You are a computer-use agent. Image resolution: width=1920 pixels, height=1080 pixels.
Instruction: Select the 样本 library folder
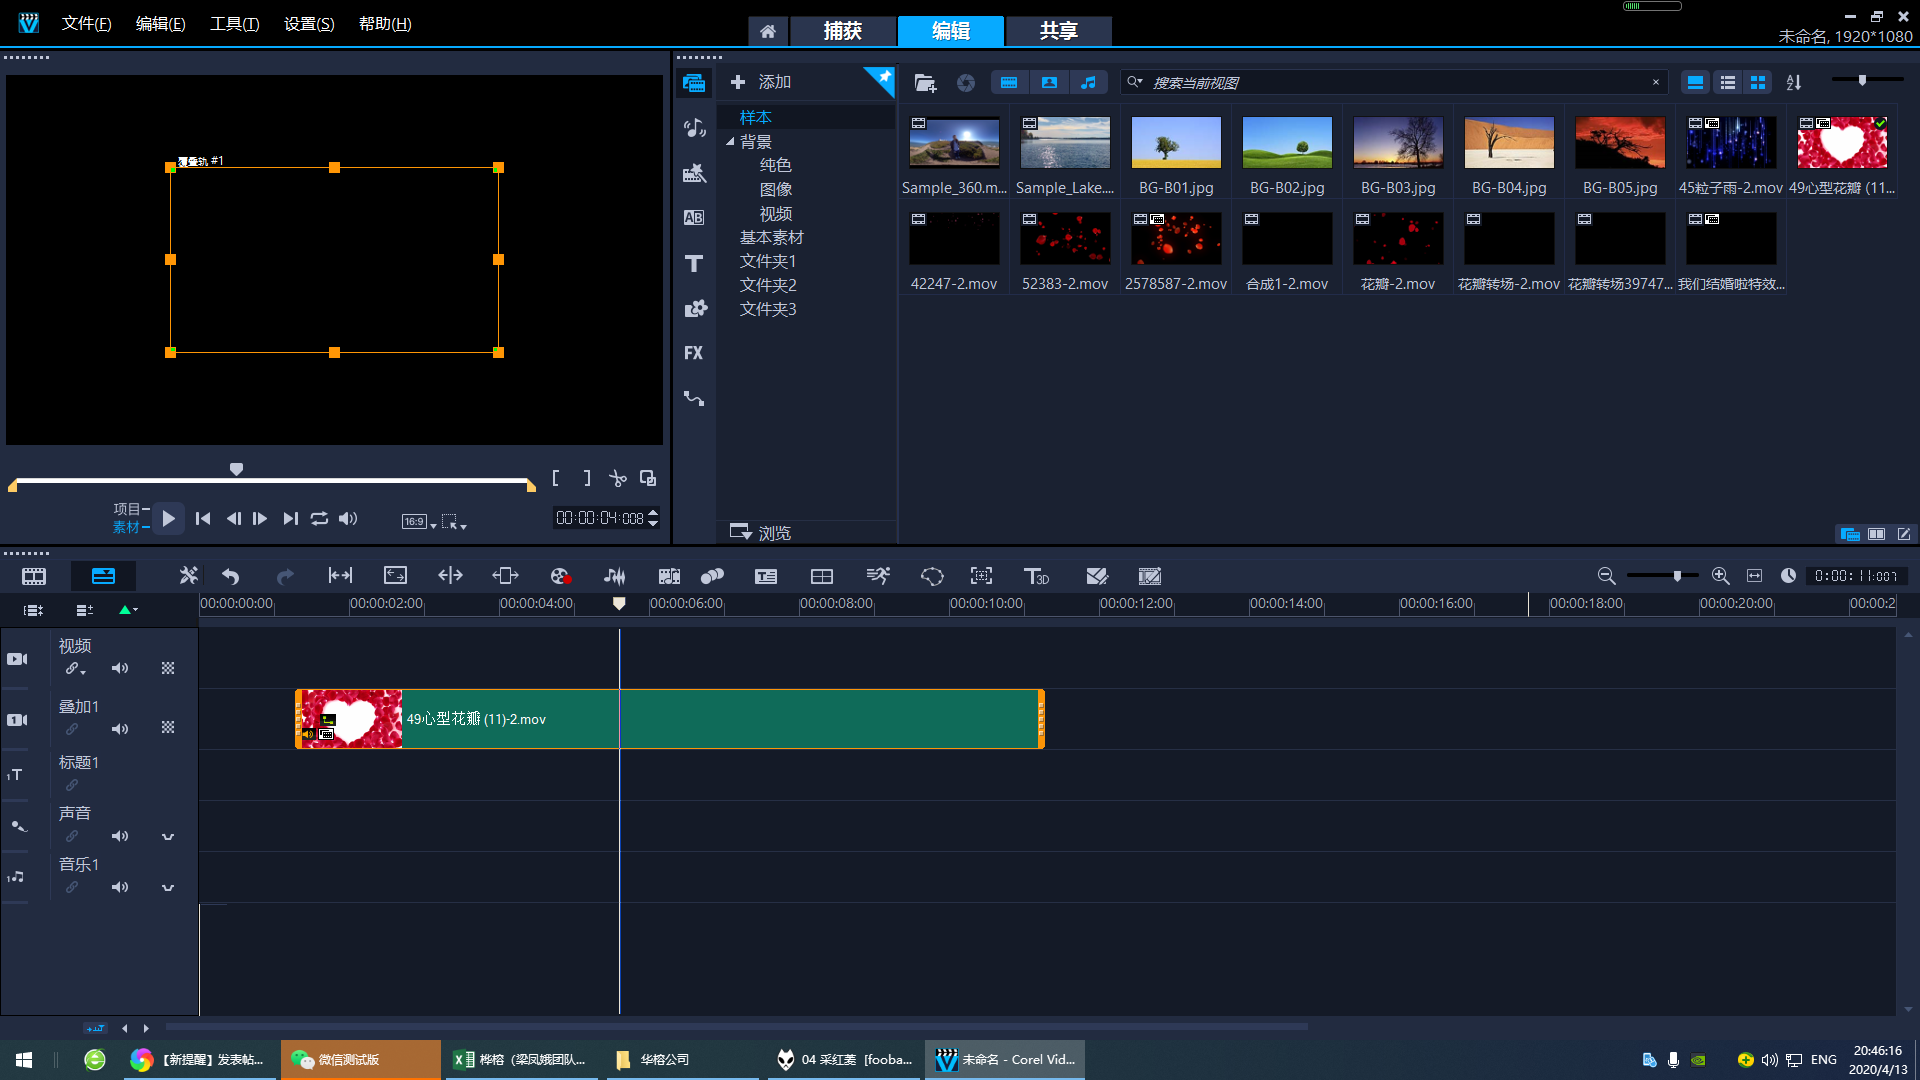point(756,118)
